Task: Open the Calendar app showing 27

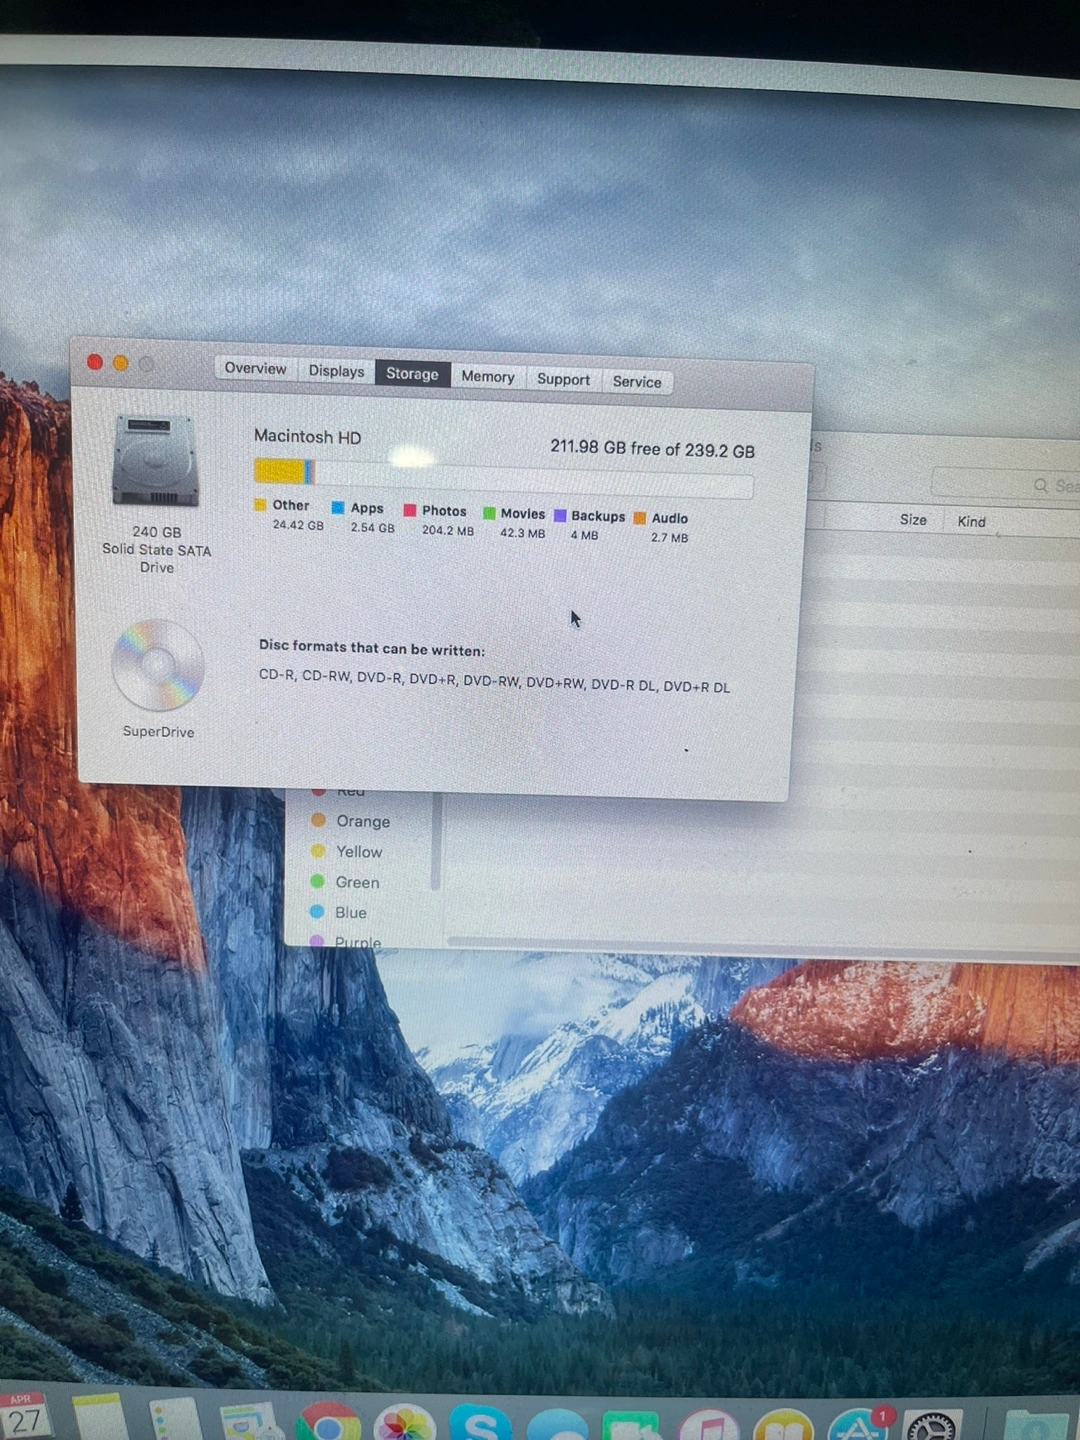Action: pyautogui.click(x=25, y=1418)
